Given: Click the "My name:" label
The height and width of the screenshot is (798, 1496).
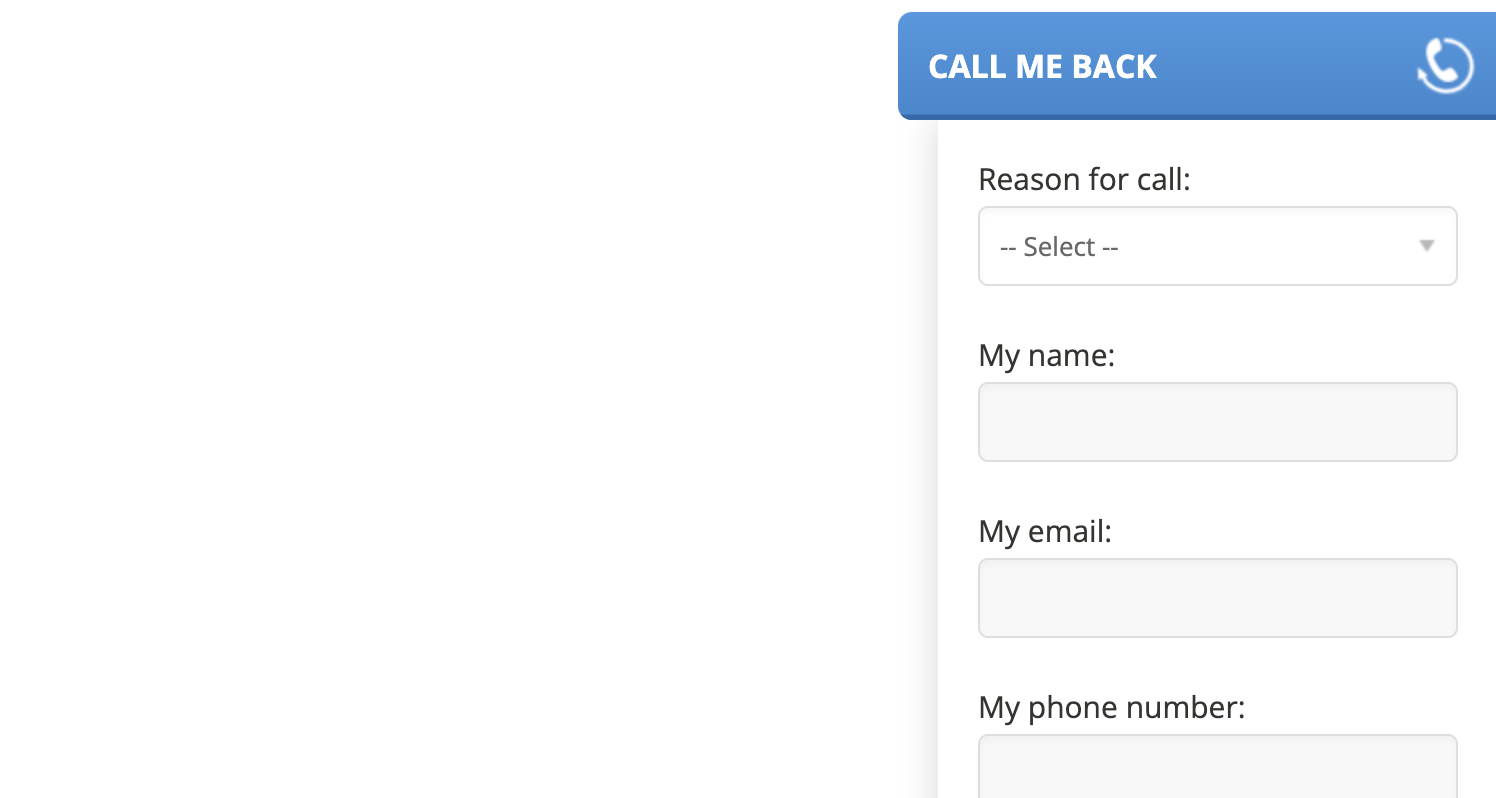Looking at the screenshot, I should pos(1046,356).
